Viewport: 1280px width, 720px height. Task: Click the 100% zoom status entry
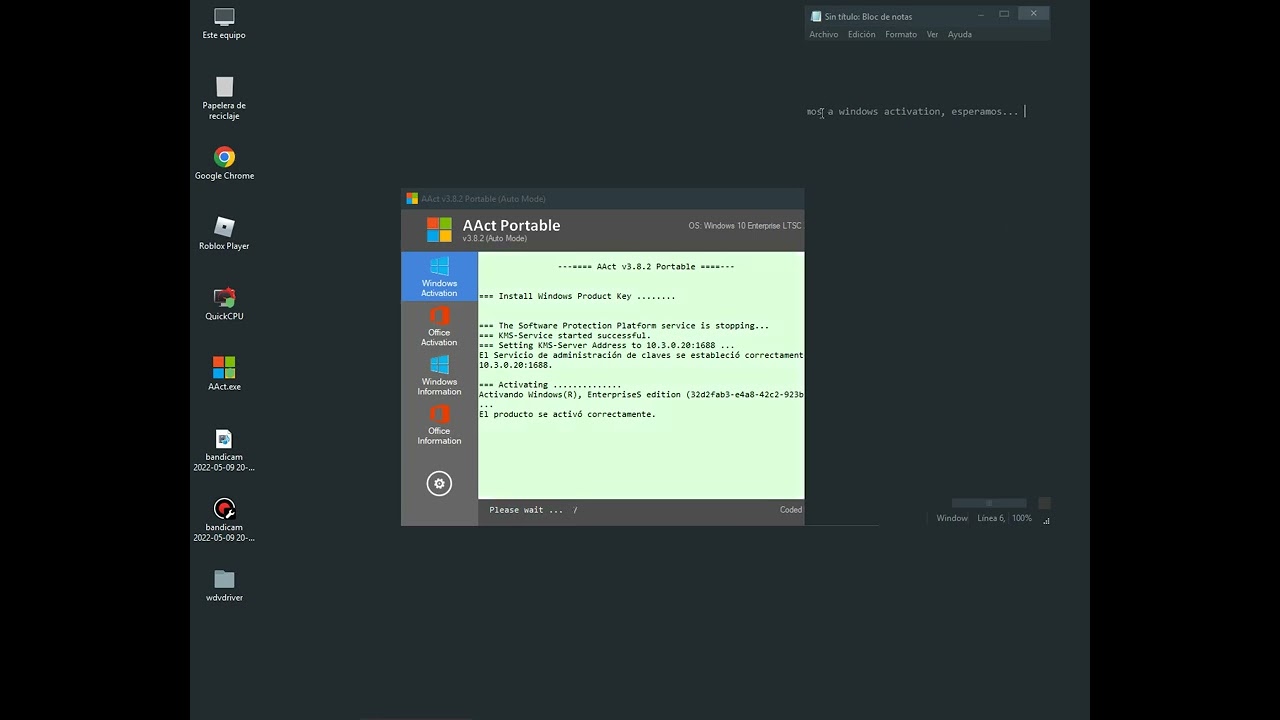pyautogui.click(x=1021, y=518)
